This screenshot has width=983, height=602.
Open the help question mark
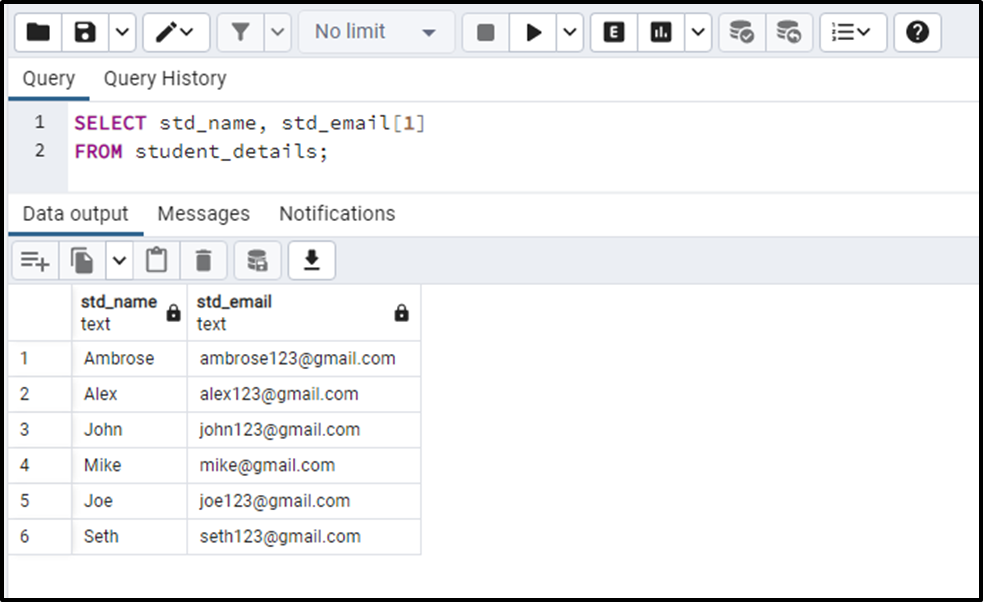(917, 32)
